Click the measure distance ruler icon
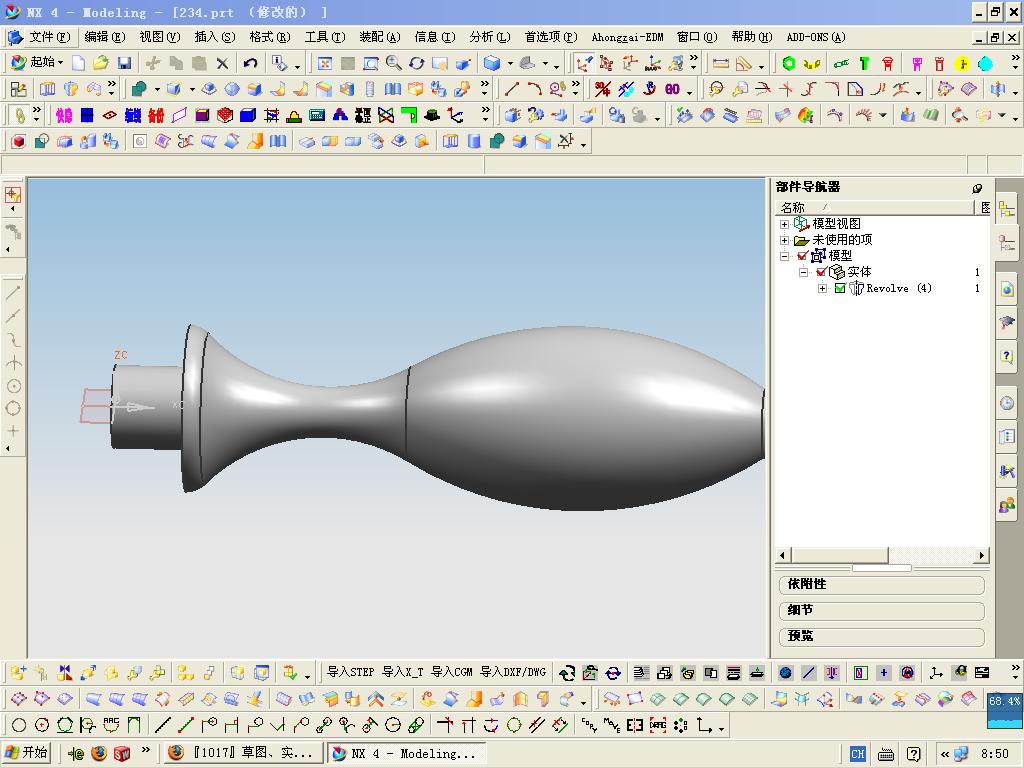The width and height of the screenshot is (1024, 768). [x=720, y=63]
